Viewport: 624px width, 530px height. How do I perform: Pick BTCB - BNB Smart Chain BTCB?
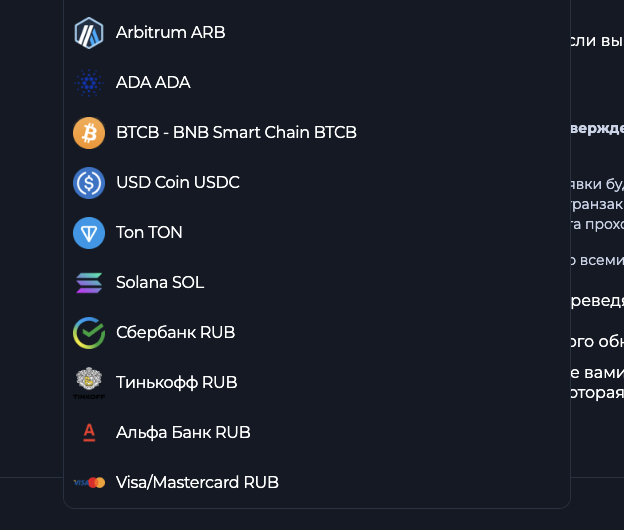click(236, 133)
